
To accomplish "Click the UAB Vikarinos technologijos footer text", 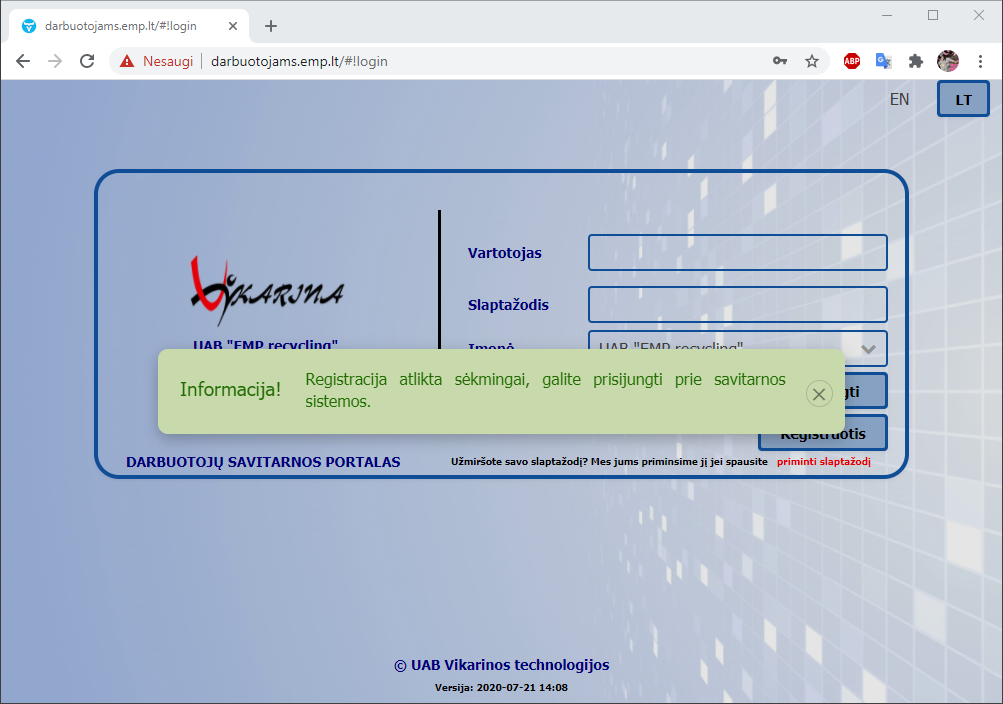I will pos(502,665).
